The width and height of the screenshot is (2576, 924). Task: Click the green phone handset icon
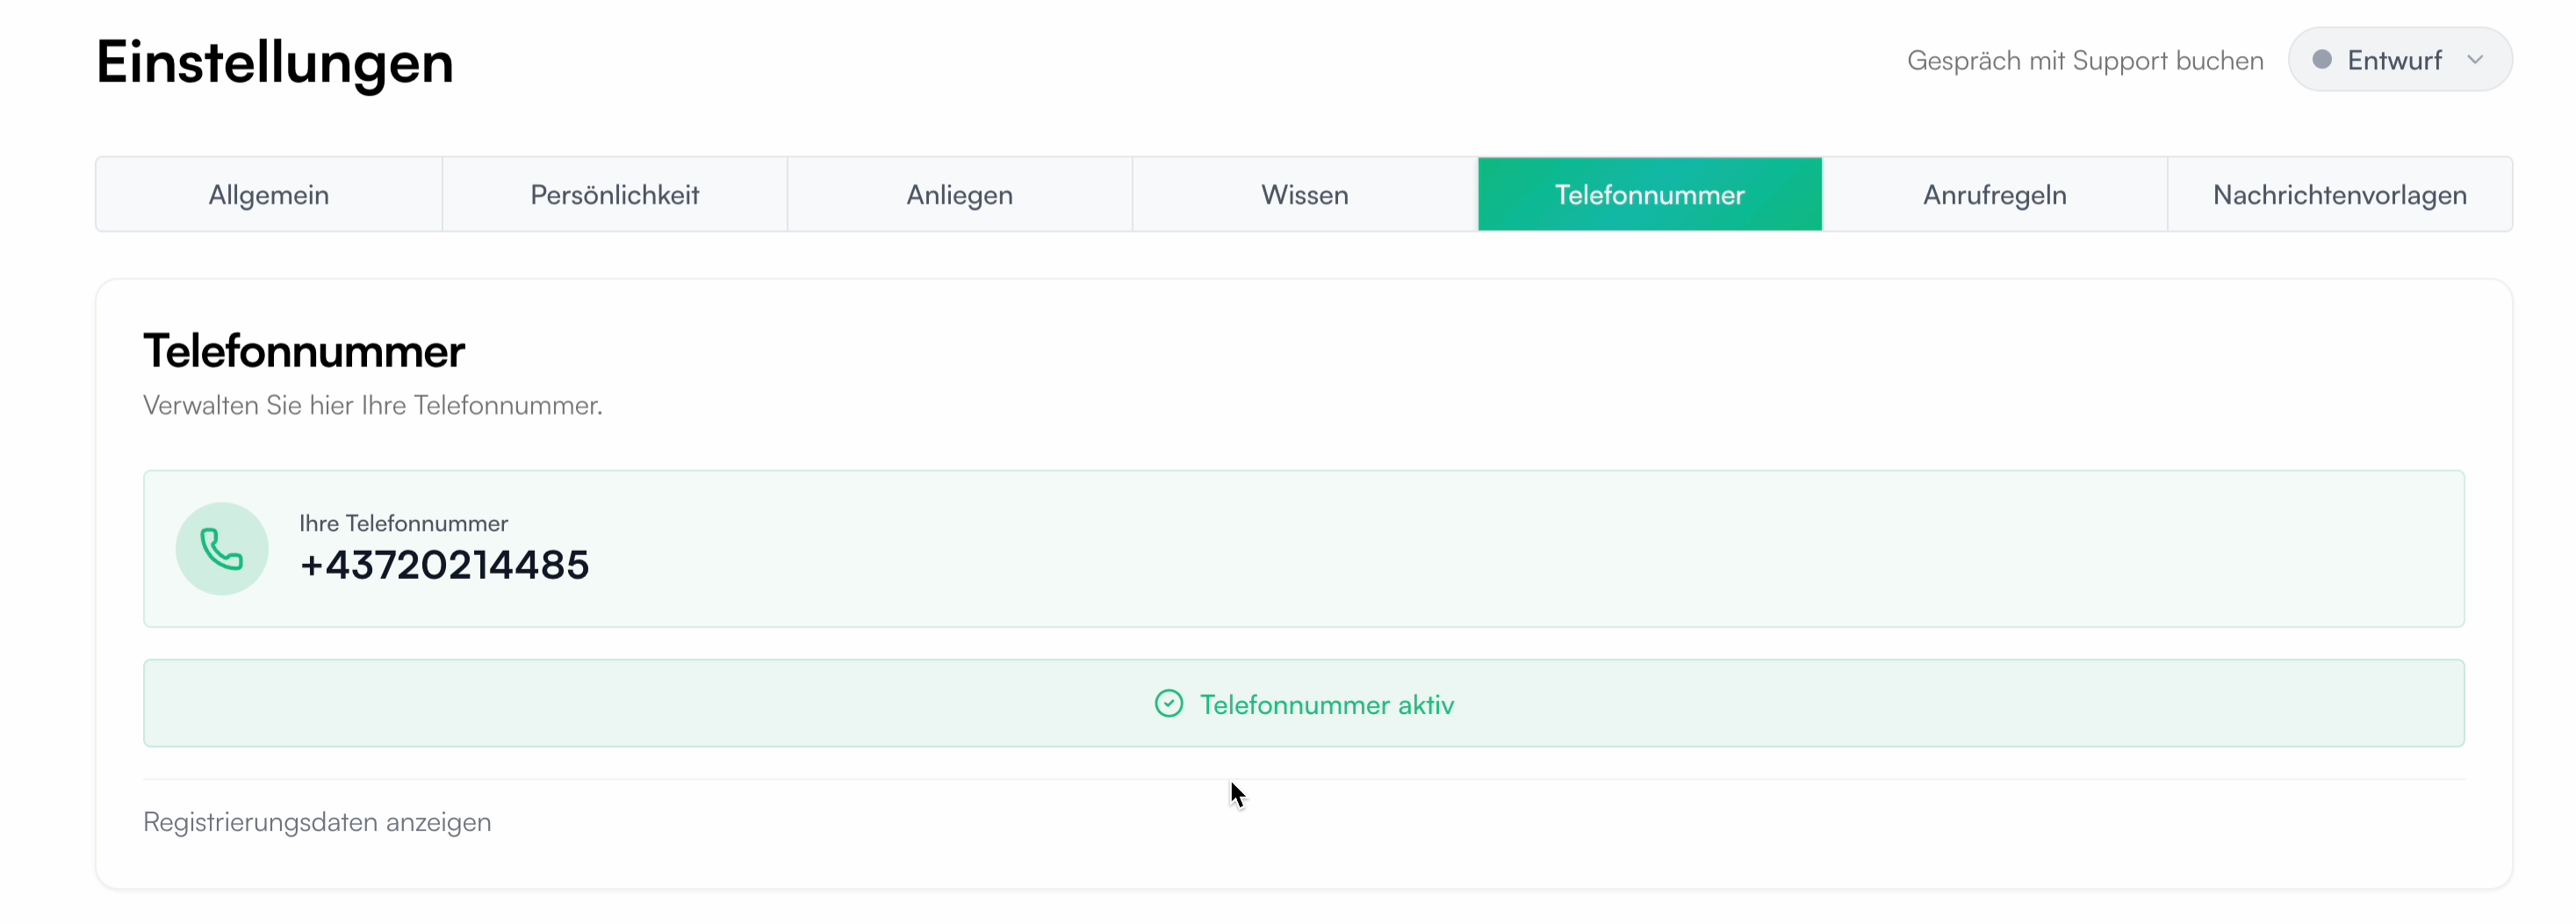point(222,549)
